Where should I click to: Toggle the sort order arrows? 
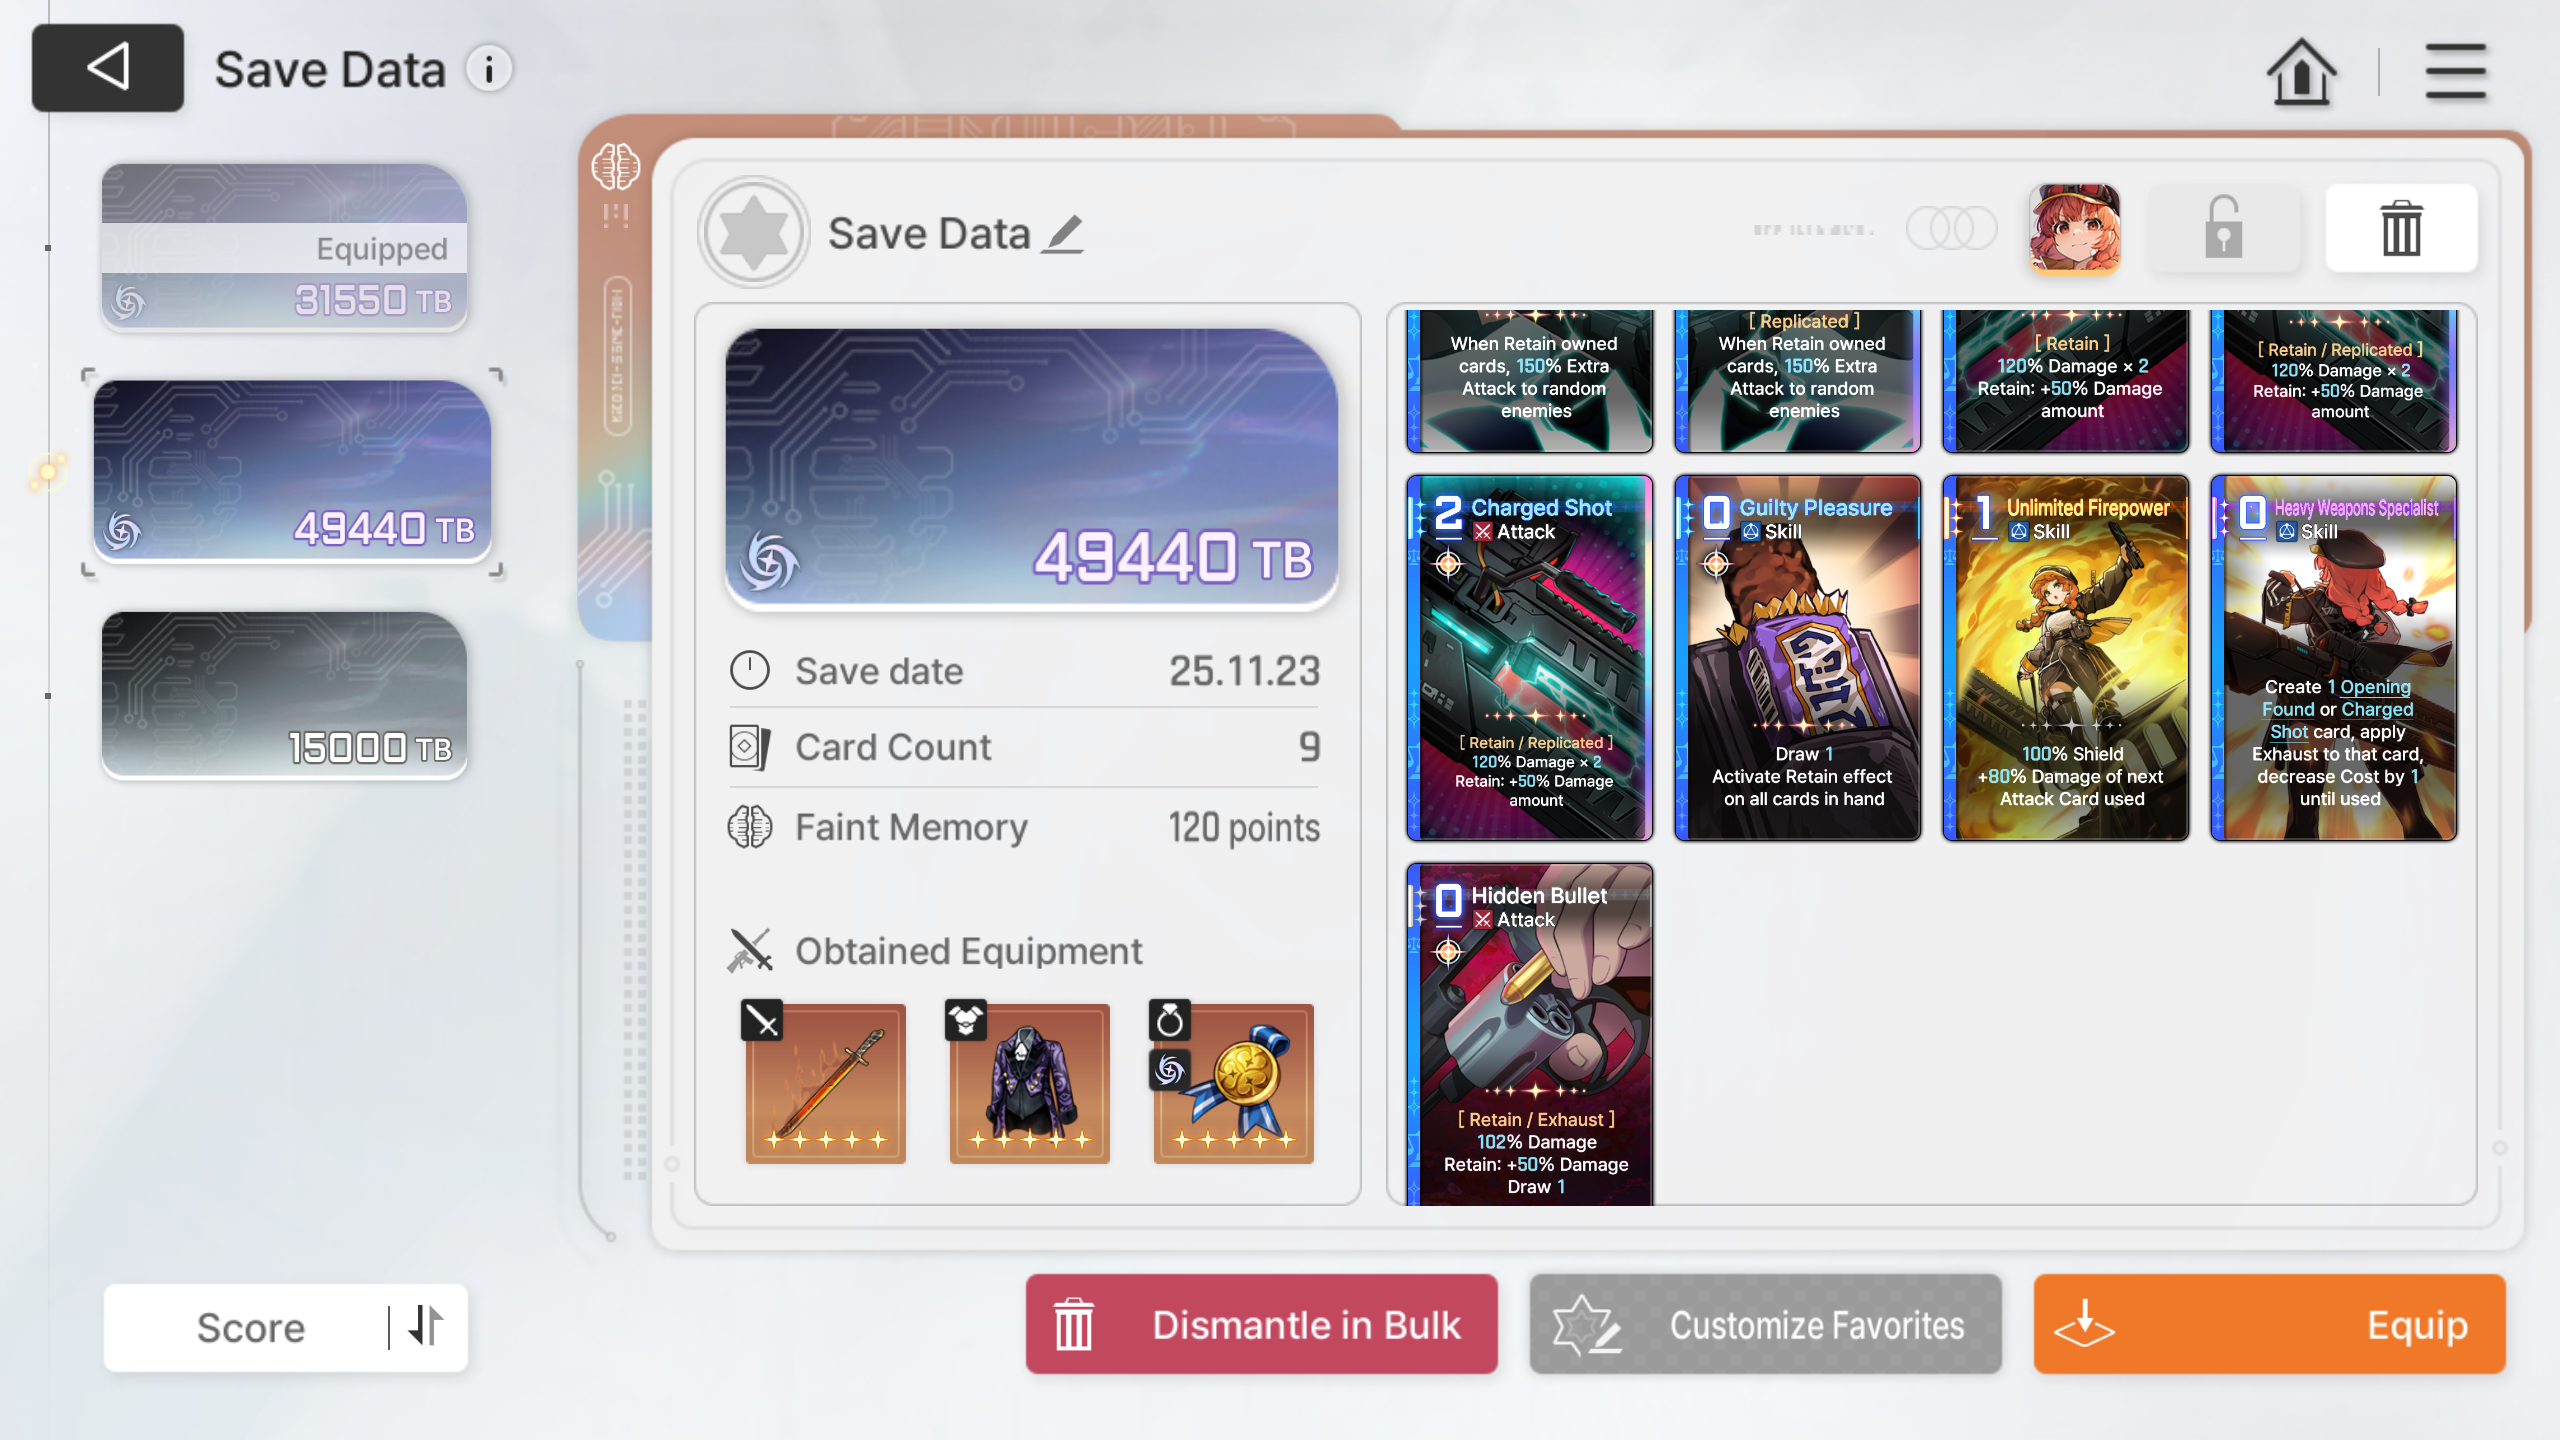point(427,1326)
